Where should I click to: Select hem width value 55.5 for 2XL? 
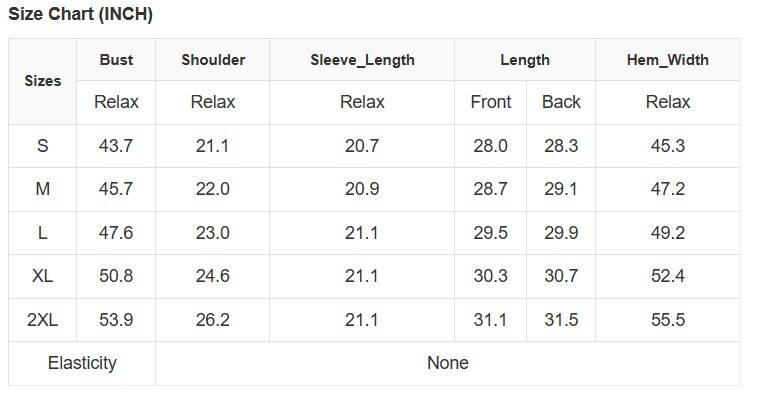coord(668,320)
